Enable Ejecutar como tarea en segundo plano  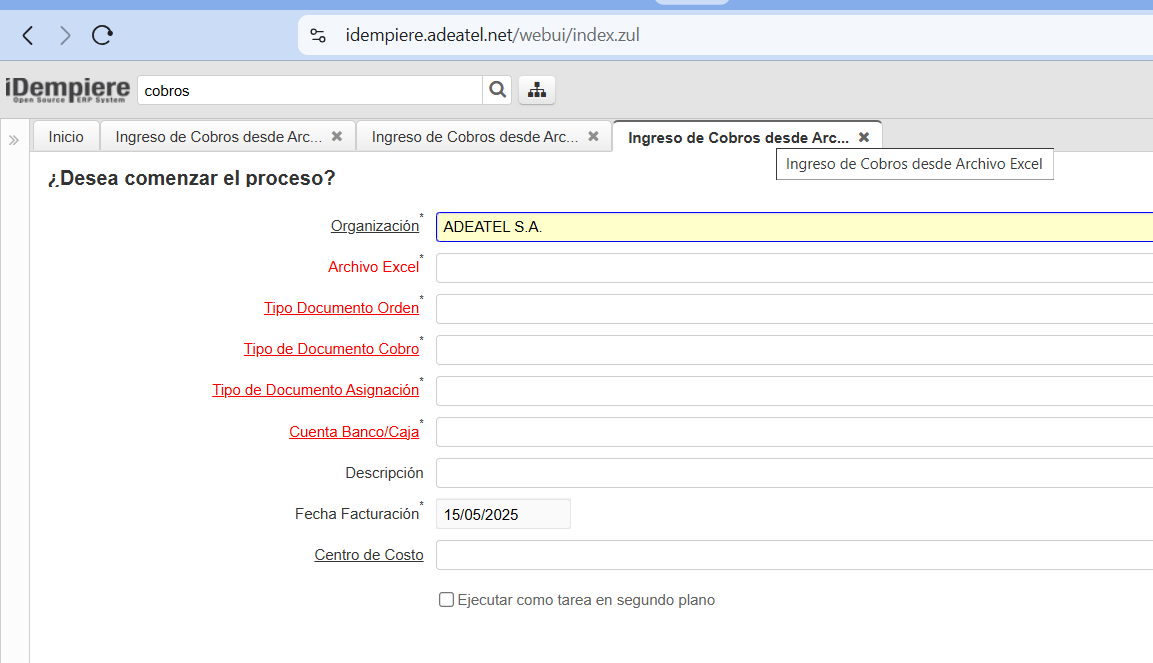(447, 600)
